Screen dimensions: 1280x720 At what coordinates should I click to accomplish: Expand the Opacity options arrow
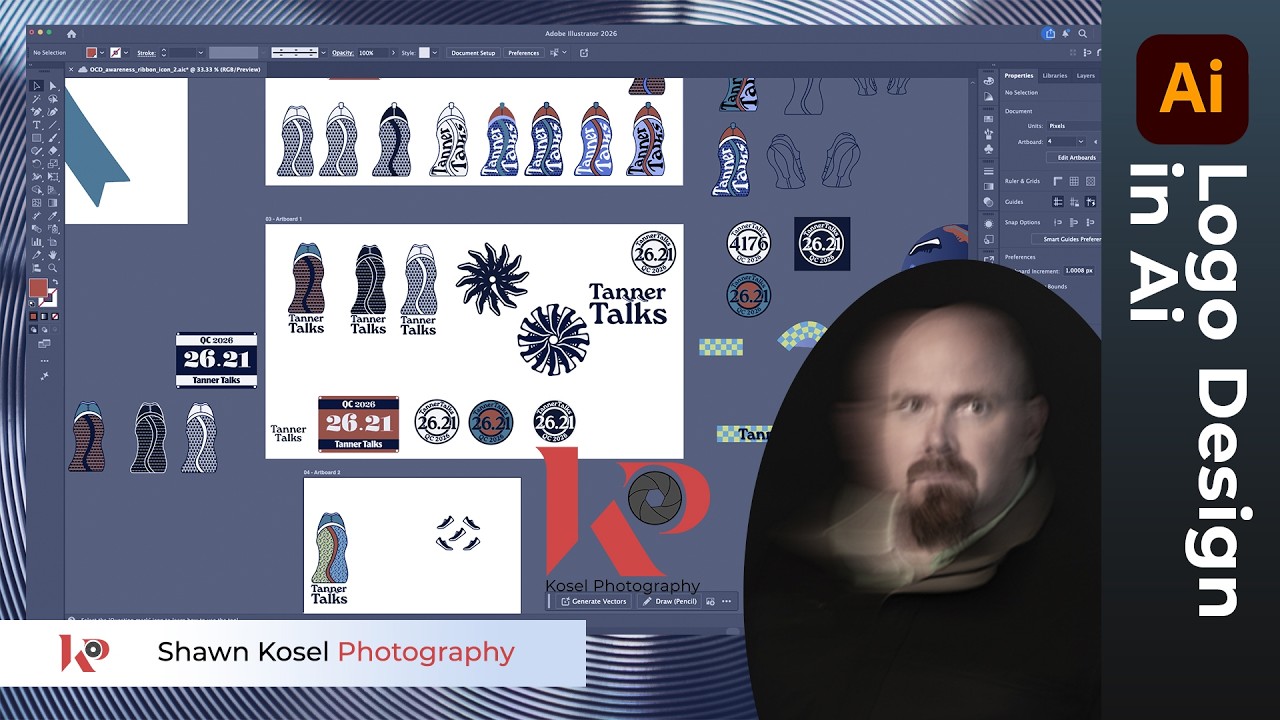[393, 52]
